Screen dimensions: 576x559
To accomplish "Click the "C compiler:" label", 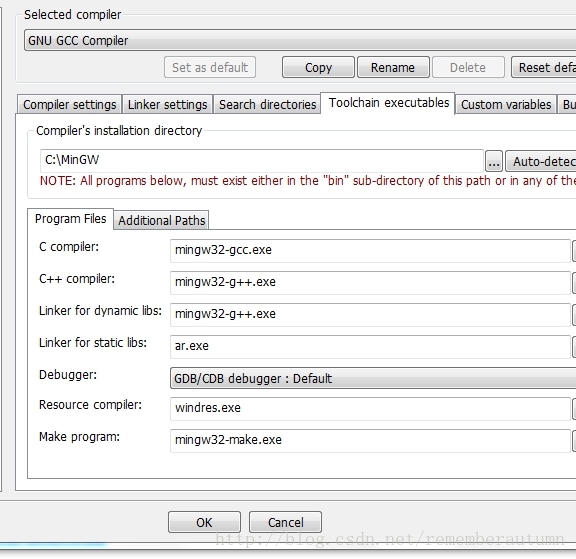I will click(69, 247).
